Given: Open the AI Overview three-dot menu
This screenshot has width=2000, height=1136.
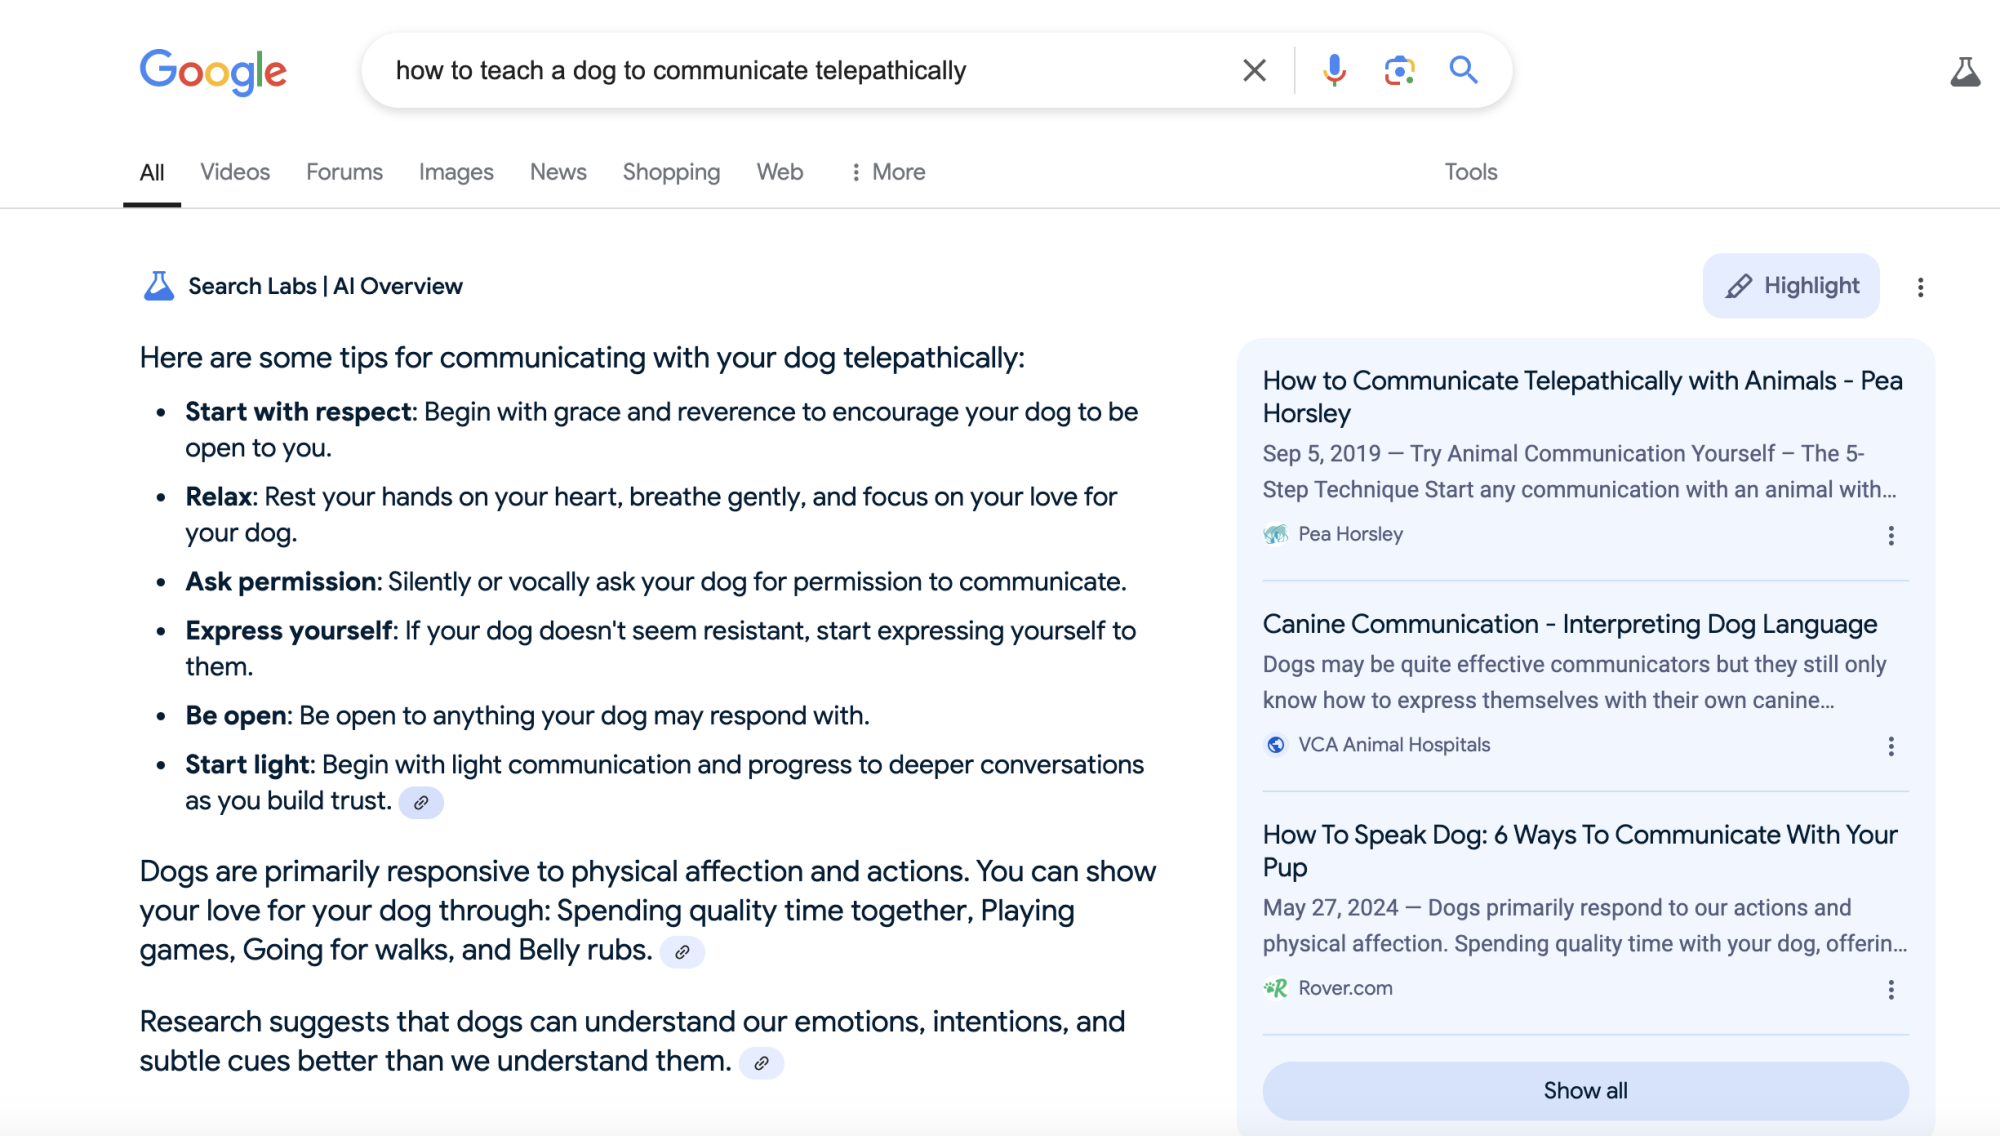Looking at the screenshot, I should coord(1920,286).
